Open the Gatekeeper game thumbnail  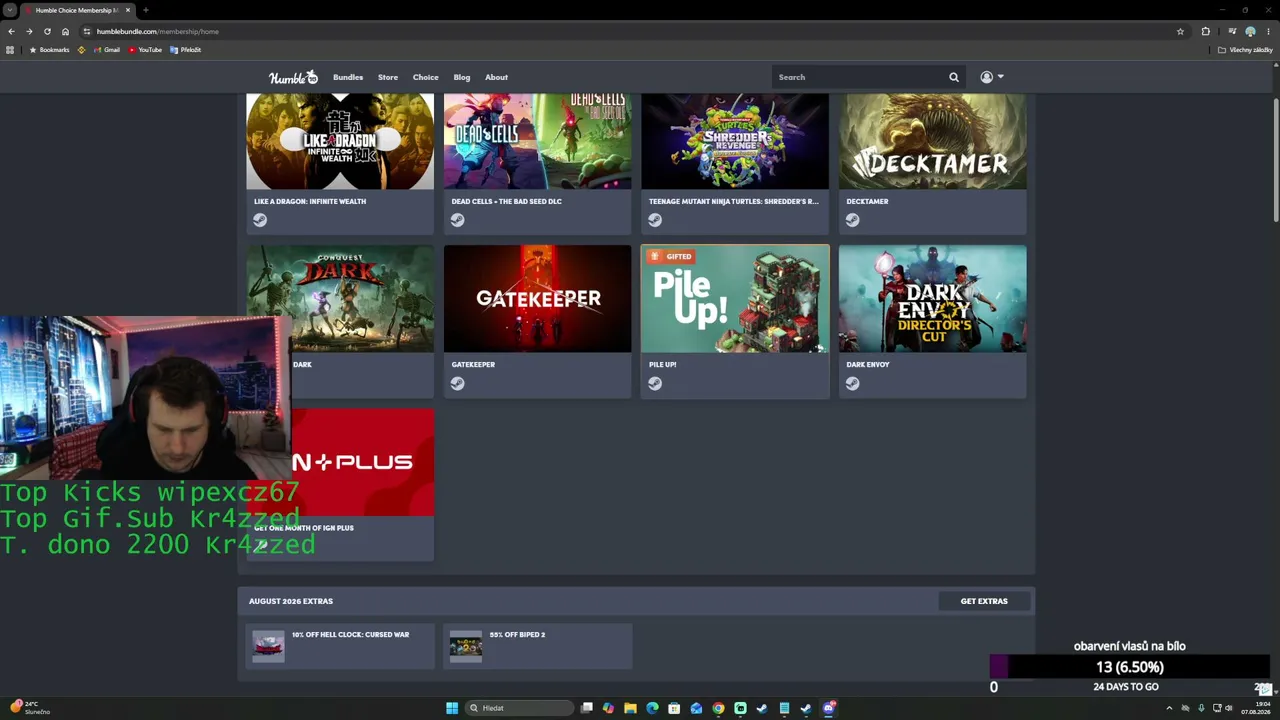pyautogui.click(x=538, y=298)
